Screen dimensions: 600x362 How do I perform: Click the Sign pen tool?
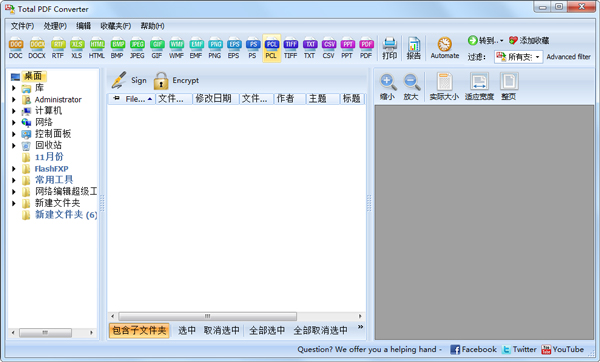pyautogui.click(x=129, y=80)
